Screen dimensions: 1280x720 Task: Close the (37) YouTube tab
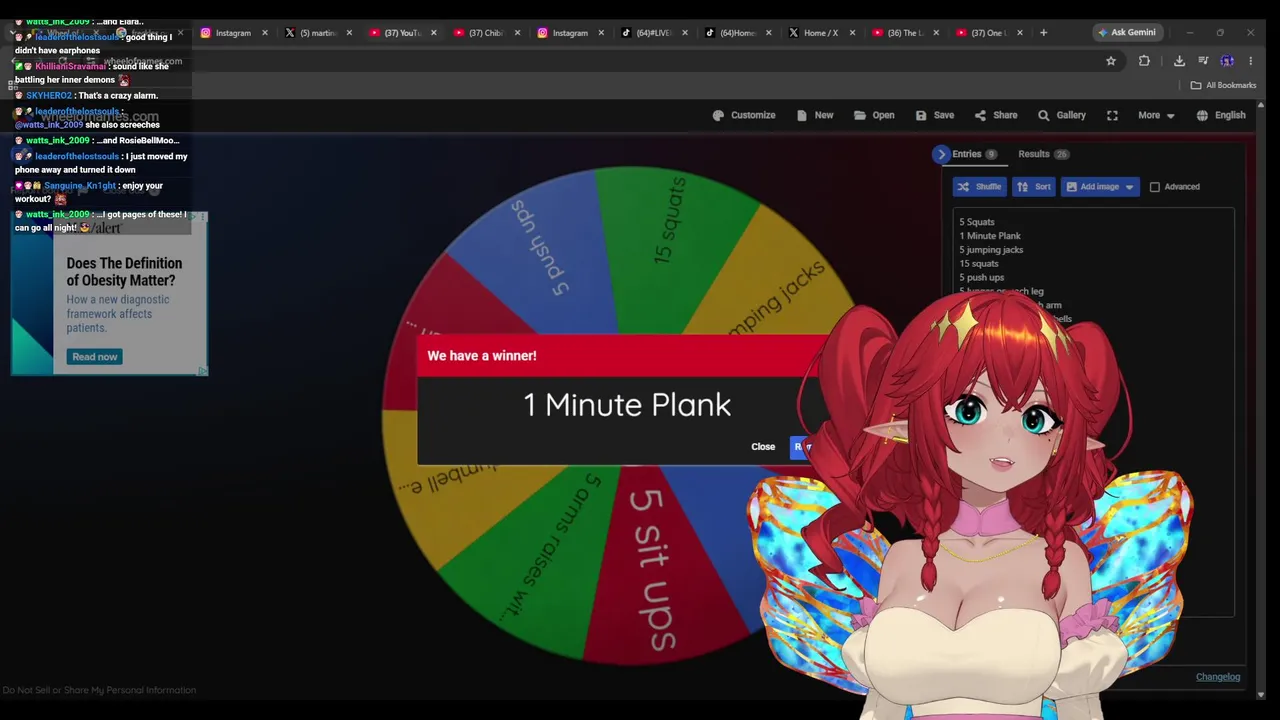(433, 33)
